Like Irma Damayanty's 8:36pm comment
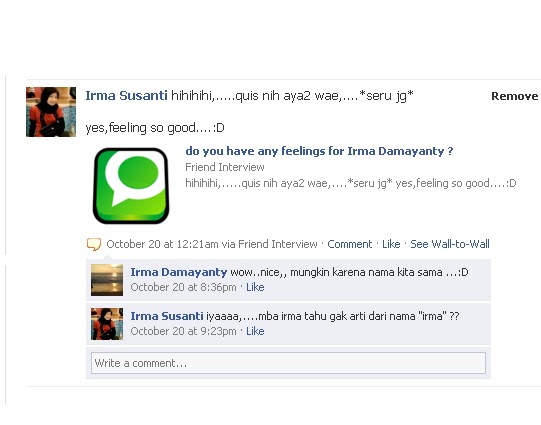Image resolution: width=541 pixels, height=425 pixels. [255, 287]
